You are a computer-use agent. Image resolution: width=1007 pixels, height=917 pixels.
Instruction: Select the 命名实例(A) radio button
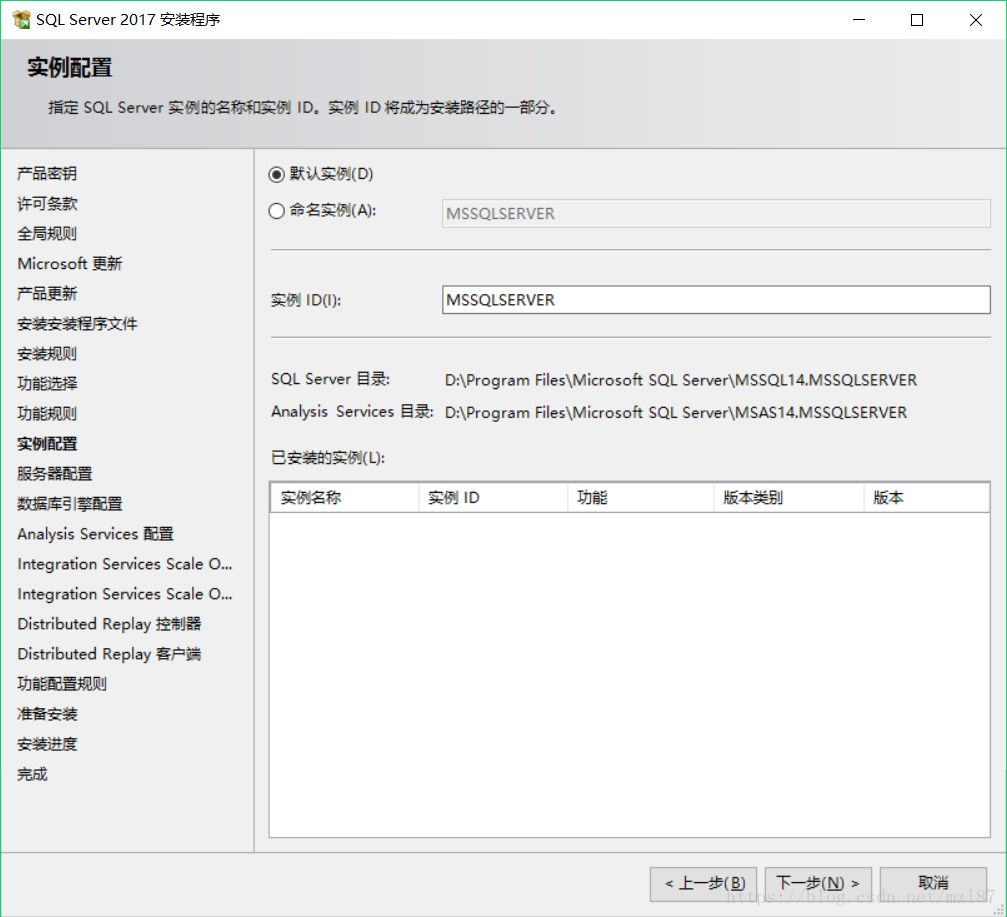tap(276, 211)
